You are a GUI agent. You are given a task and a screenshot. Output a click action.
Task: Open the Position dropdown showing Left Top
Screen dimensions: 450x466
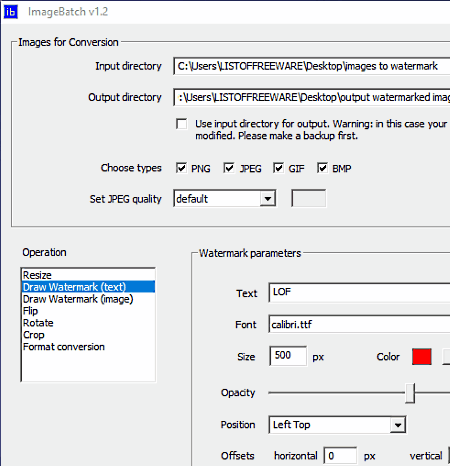[337, 425]
